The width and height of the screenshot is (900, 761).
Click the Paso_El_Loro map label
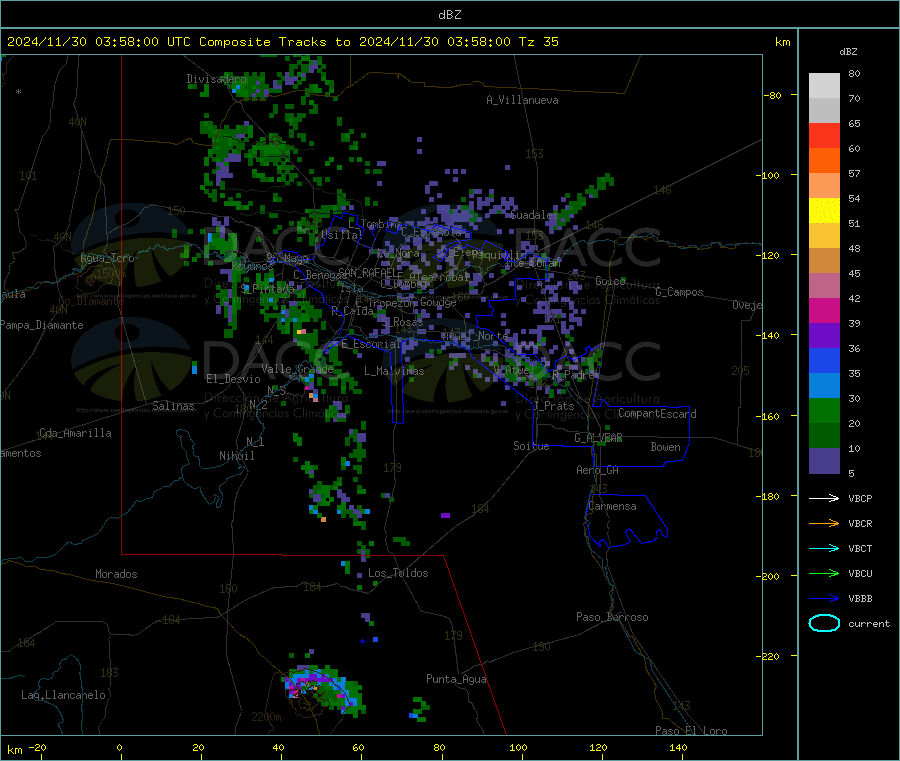(x=691, y=731)
